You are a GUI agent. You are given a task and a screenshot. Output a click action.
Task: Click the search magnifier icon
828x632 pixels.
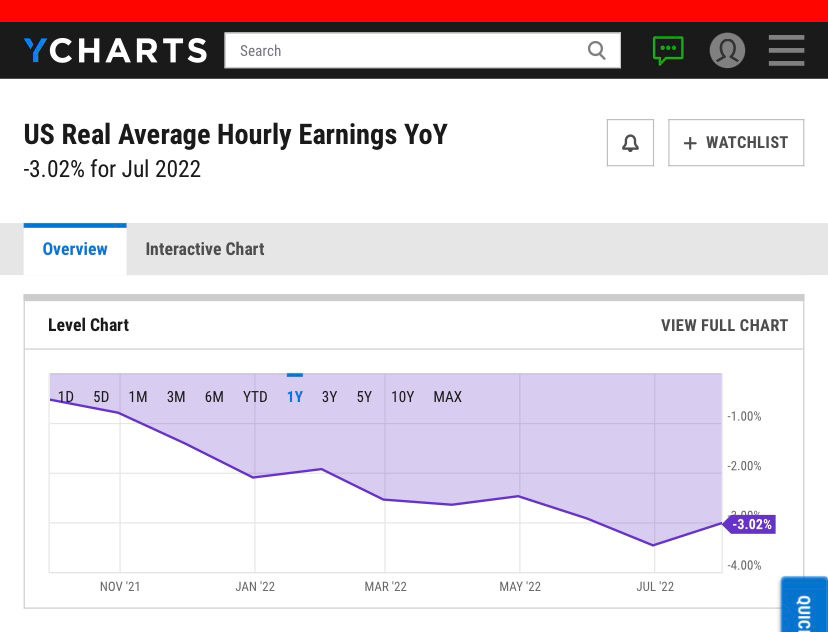point(597,50)
